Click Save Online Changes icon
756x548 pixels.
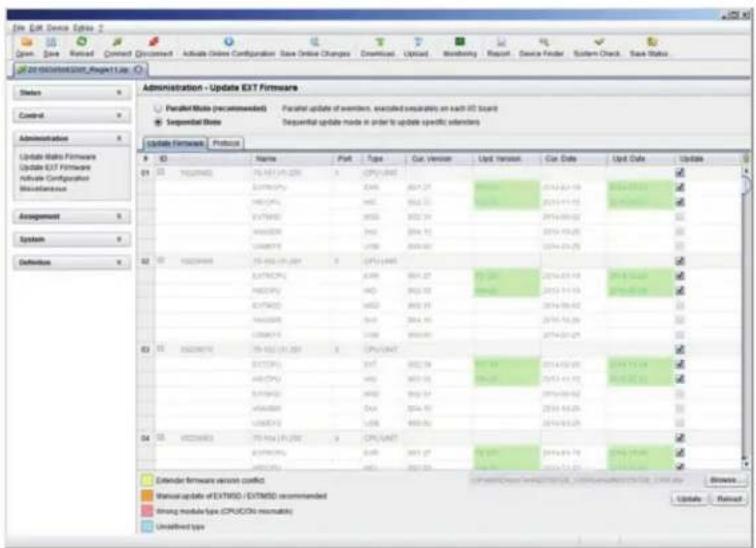point(315,42)
